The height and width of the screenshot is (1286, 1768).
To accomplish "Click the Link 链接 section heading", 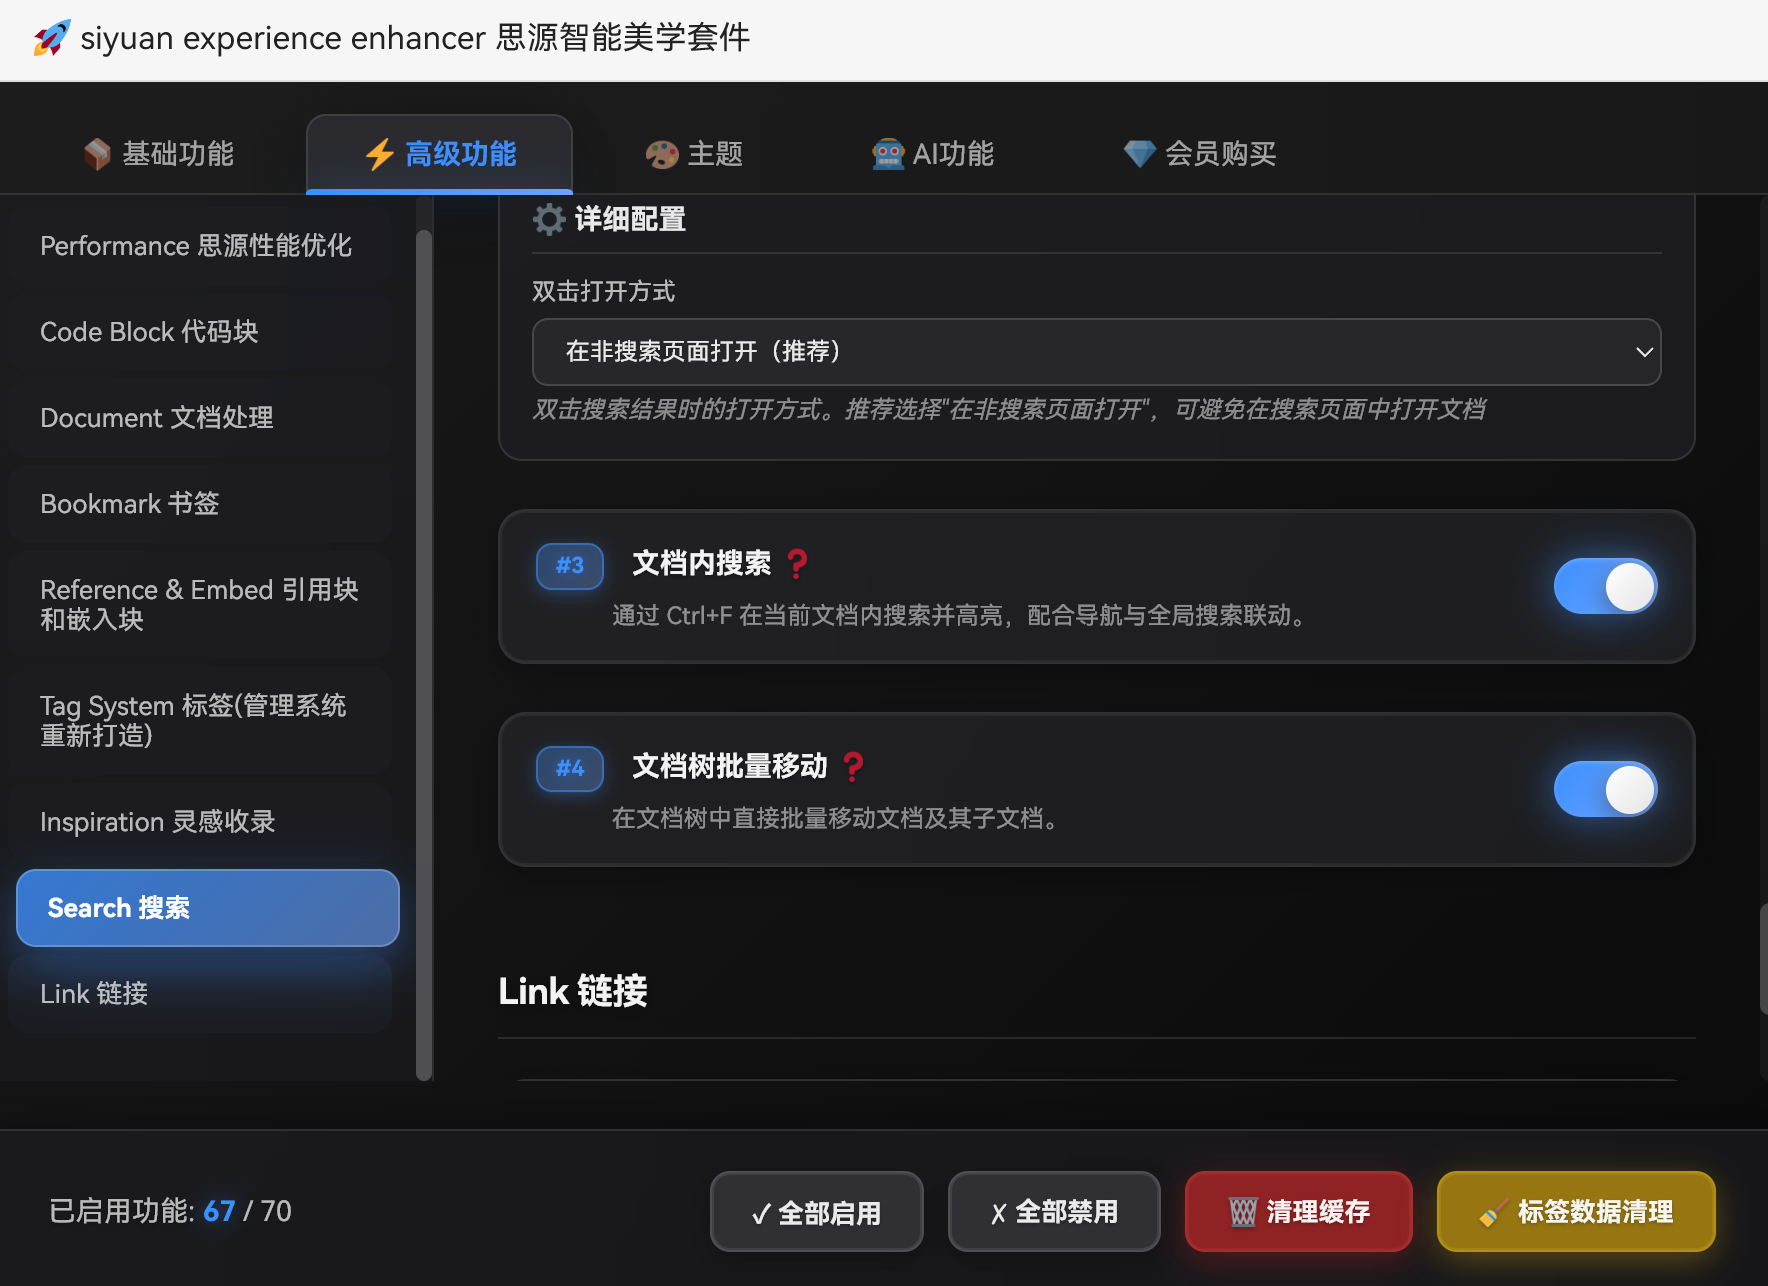I will click(573, 991).
